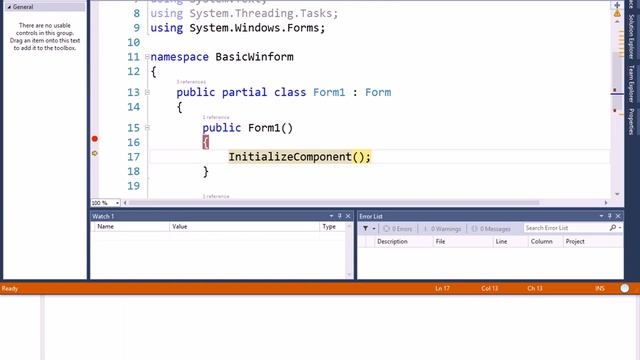Open the Properties side tab
Image resolution: width=640 pixels, height=360 pixels.
point(631,121)
